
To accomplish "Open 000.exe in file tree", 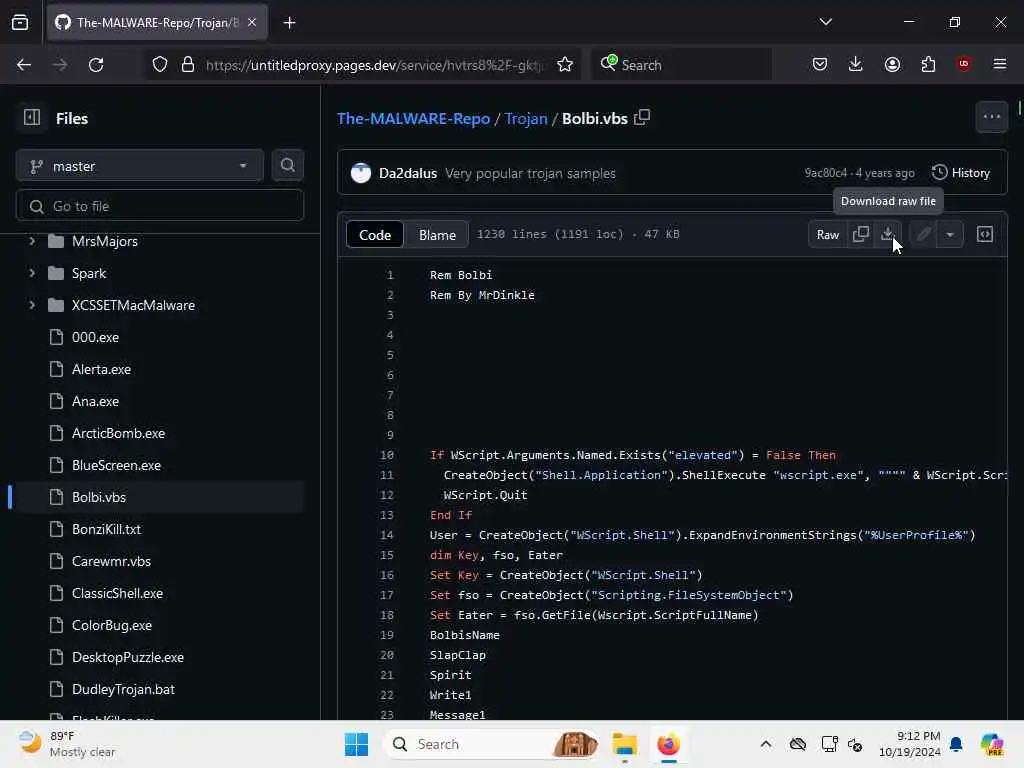I will [95, 337].
